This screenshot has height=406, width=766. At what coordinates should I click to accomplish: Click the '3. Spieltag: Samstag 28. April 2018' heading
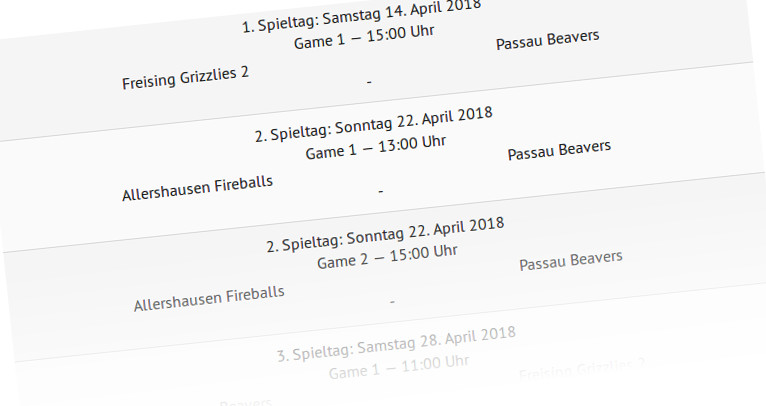tap(397, 344)
